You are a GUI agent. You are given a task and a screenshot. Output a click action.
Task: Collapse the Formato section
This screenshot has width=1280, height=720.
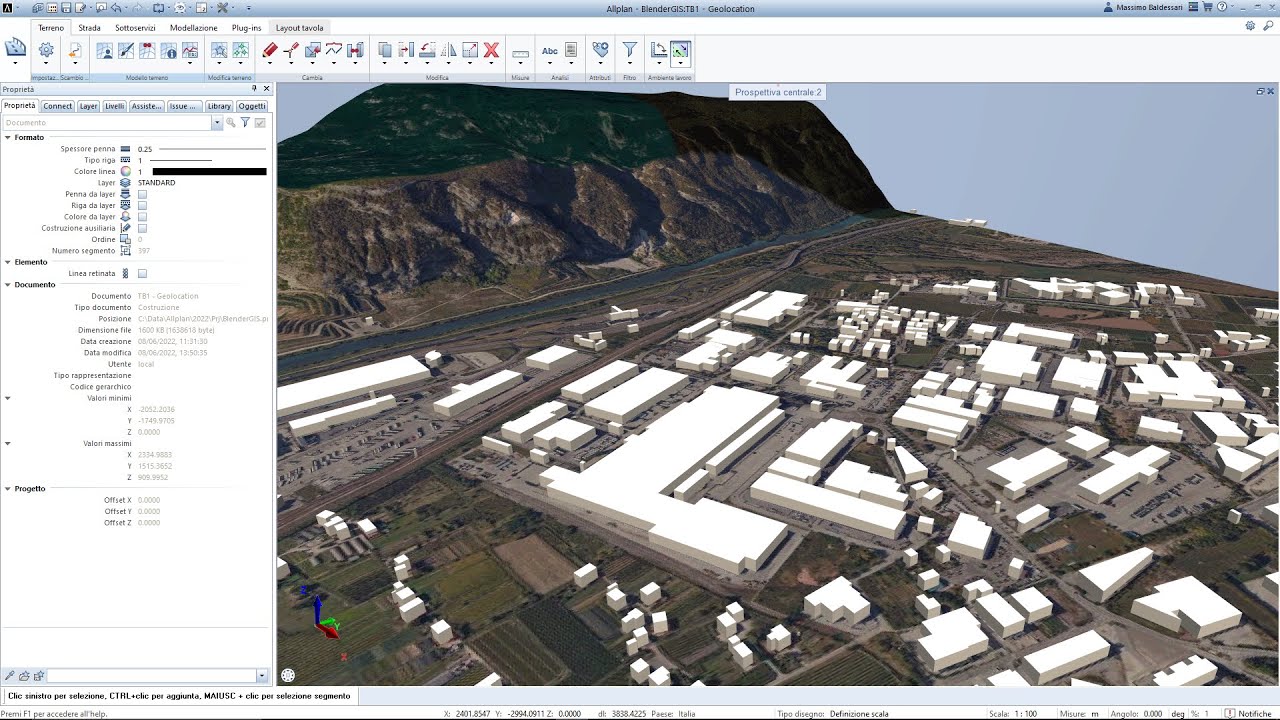[x=8, y=137]
